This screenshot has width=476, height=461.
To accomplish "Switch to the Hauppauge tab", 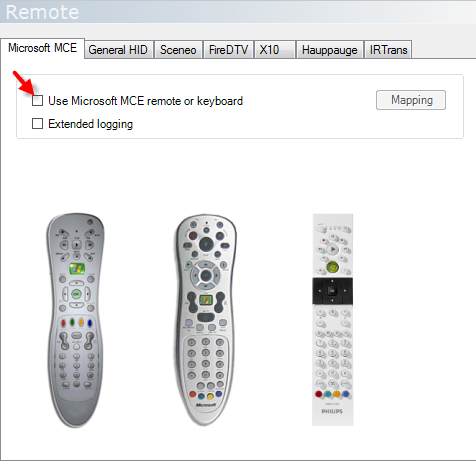I will click(x=330, y=50).
